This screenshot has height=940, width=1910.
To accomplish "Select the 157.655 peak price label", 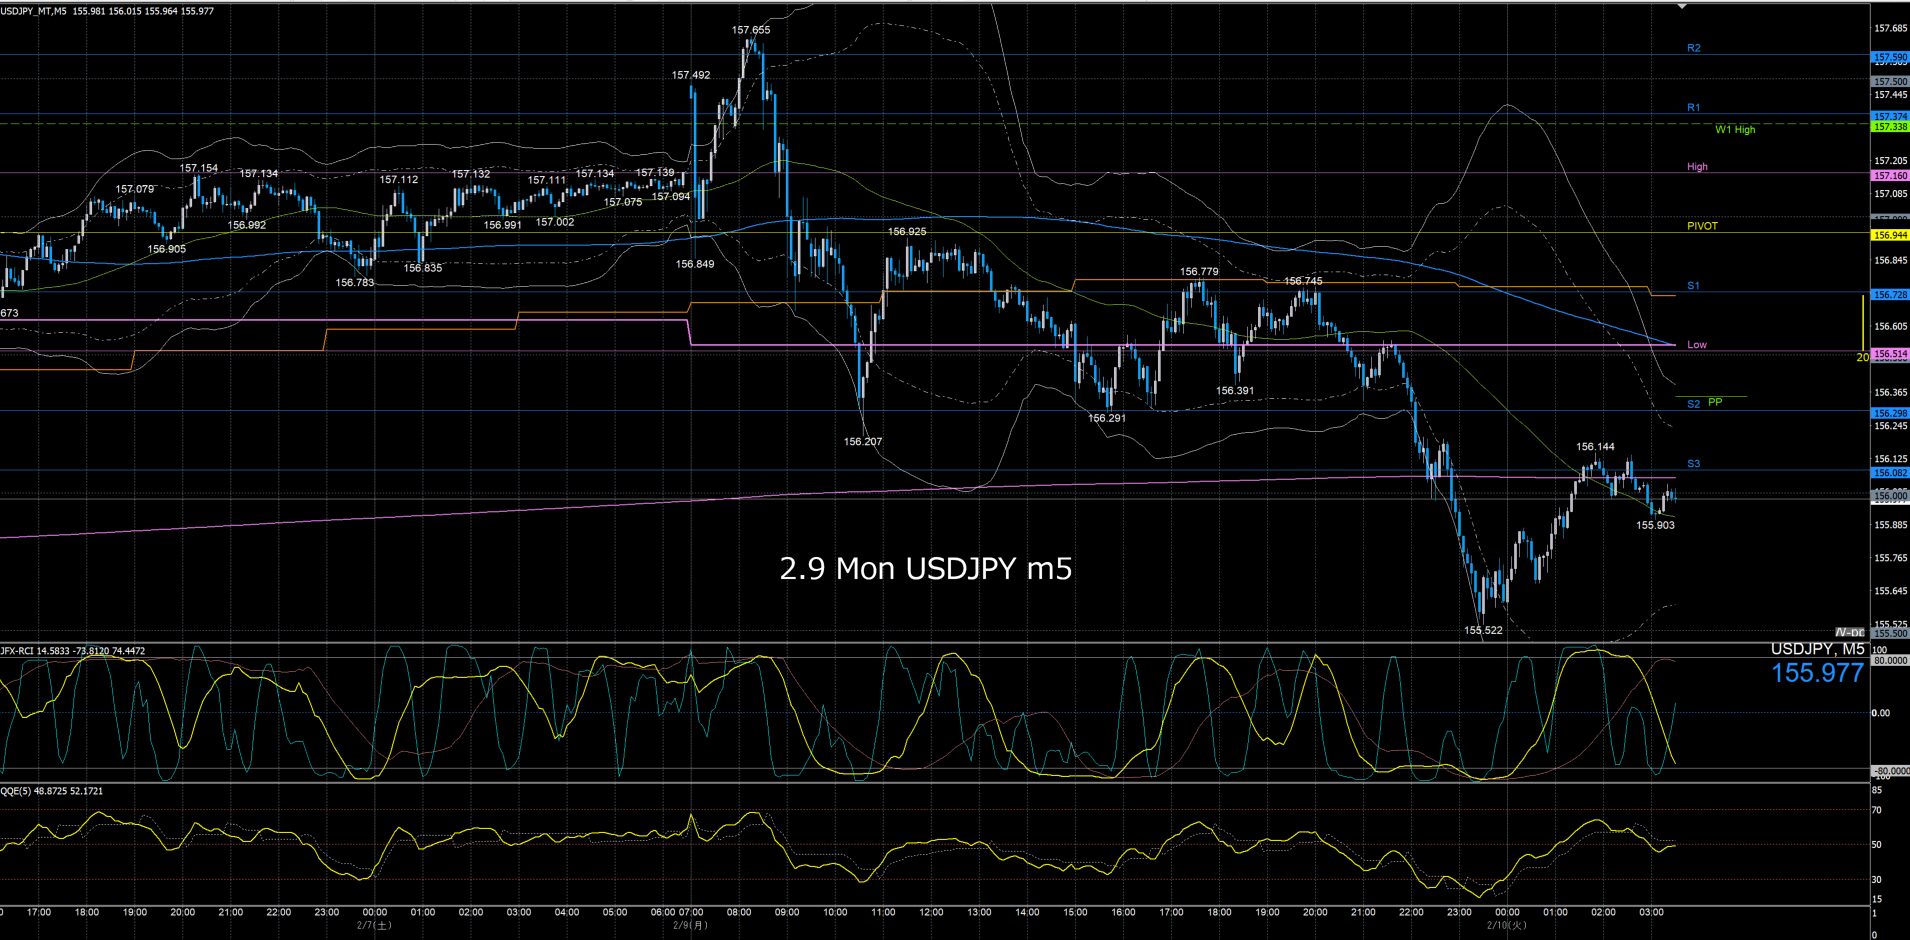I will pos(751,30).
